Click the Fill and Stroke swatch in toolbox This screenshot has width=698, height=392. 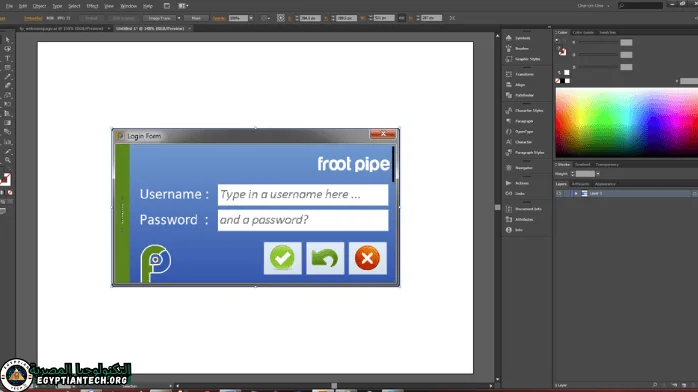click(x=5, y=179)
